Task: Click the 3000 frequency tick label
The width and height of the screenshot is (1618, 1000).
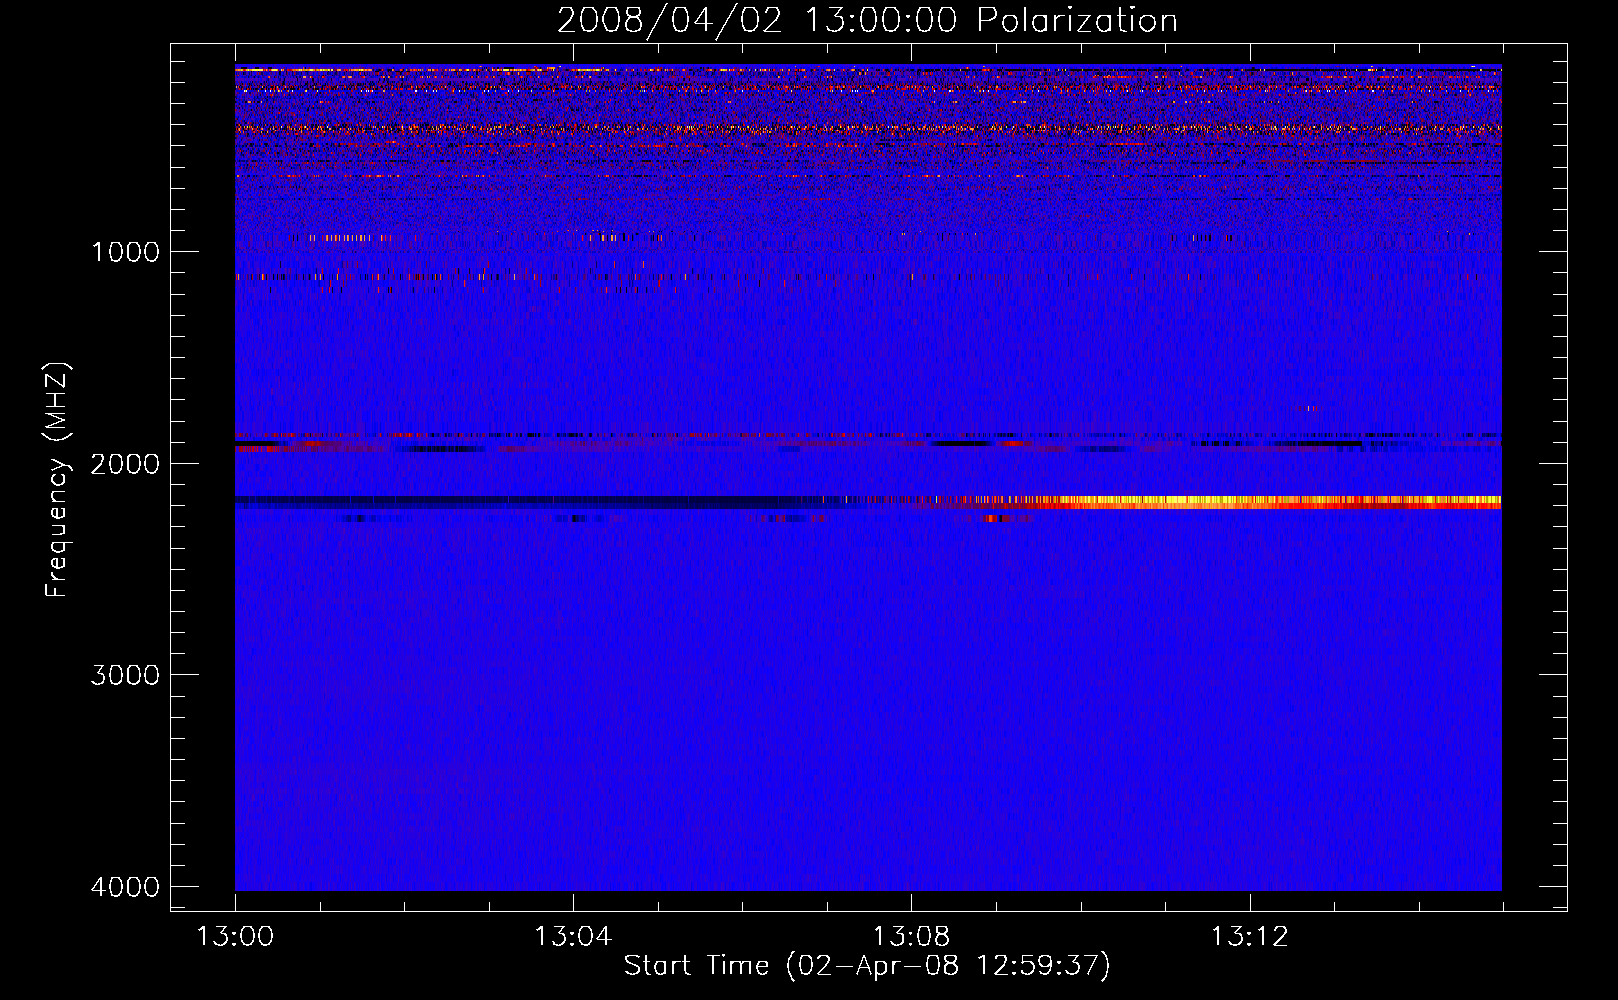Action: (x=125, y=675)
